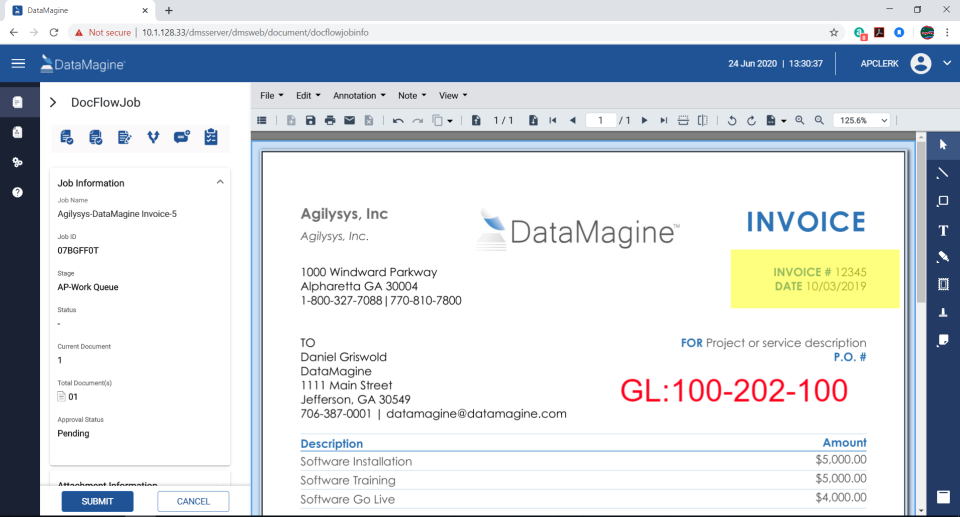Click the CANCEL button
The image size is (960, 517).
[x=193, y=501]
